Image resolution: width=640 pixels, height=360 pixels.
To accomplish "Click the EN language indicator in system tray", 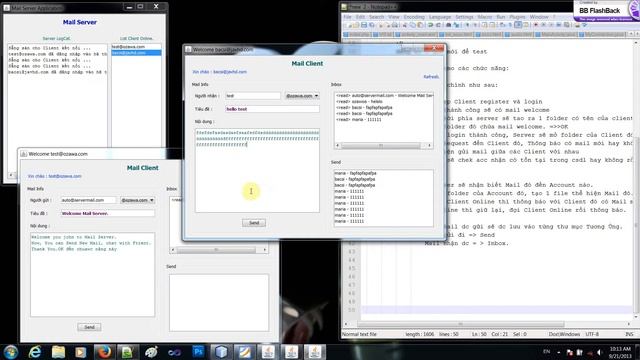I will (547, 352).
